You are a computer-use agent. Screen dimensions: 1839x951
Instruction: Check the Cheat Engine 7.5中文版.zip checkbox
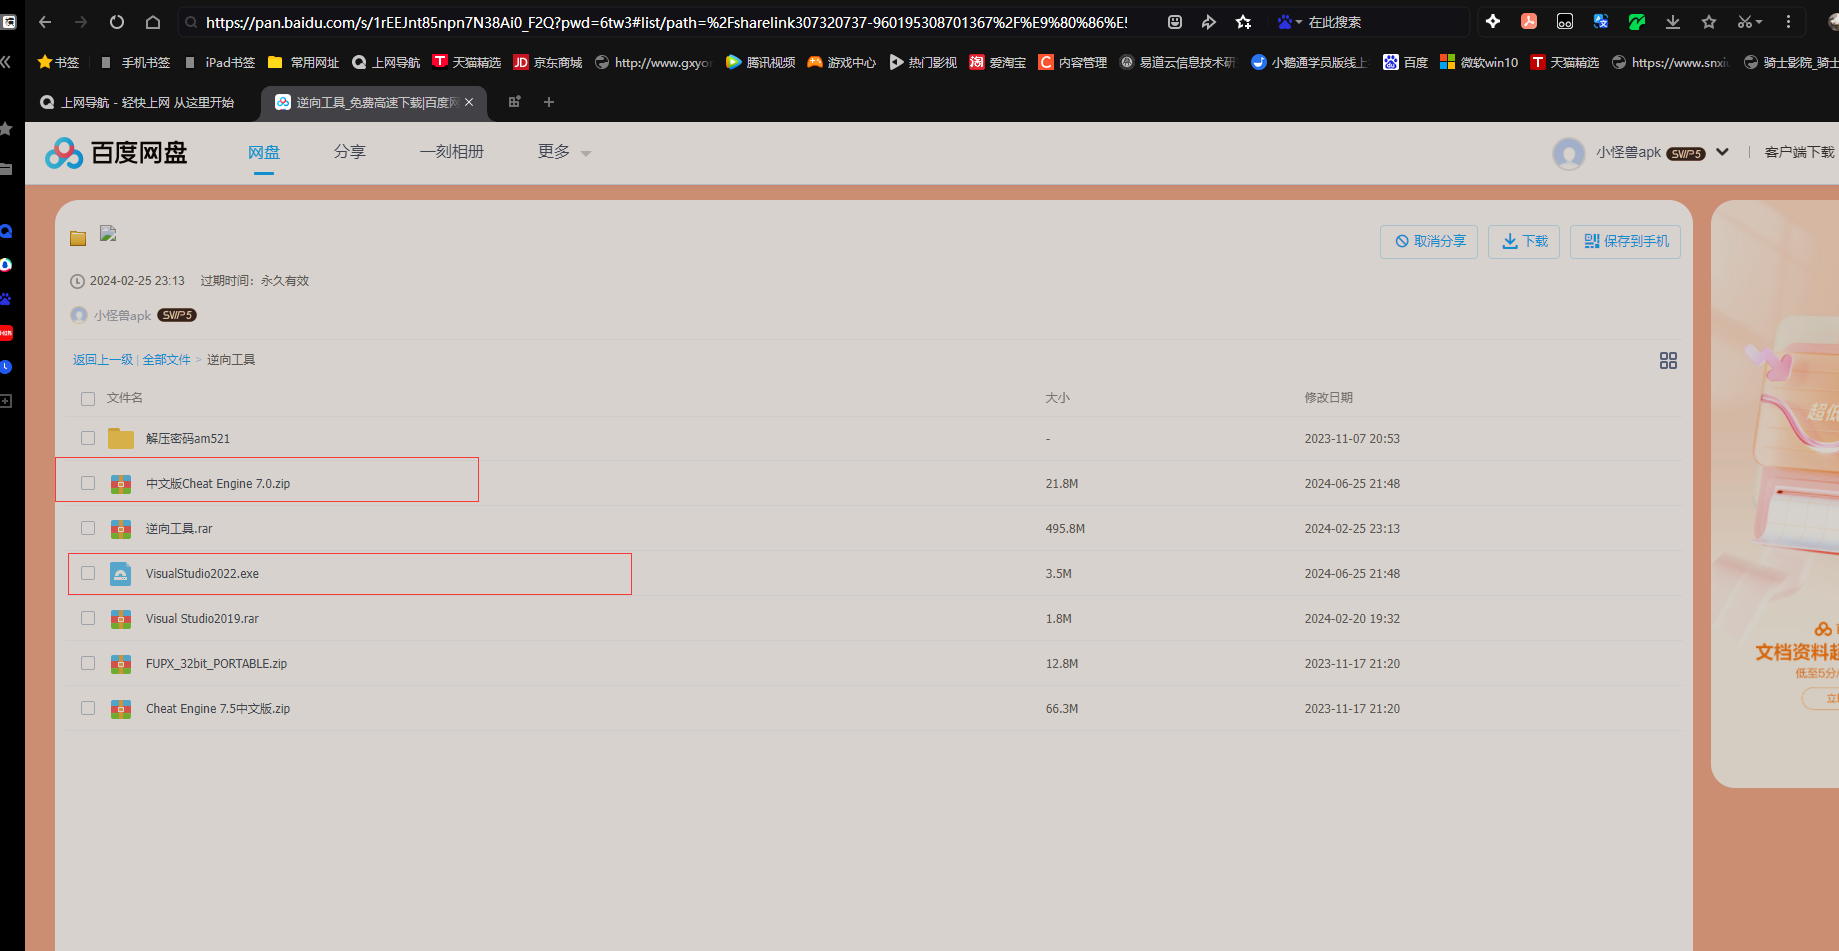(x=88, y=708)
